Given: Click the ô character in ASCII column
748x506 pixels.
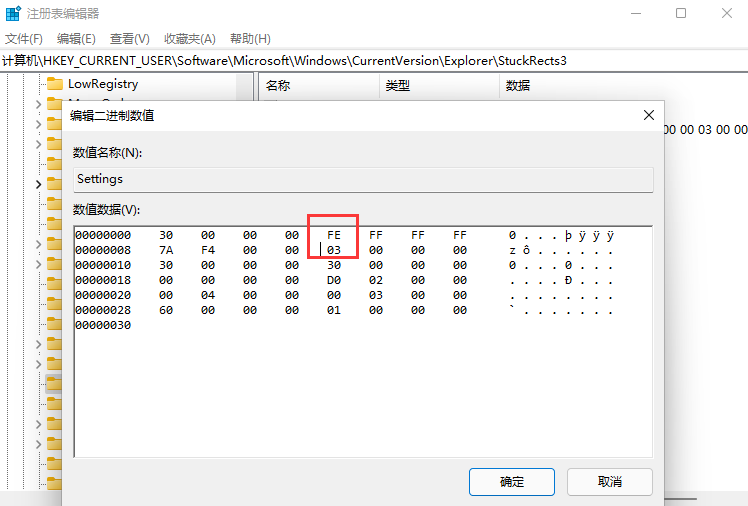Looking at the screenshot, I should tap(526, 250).
